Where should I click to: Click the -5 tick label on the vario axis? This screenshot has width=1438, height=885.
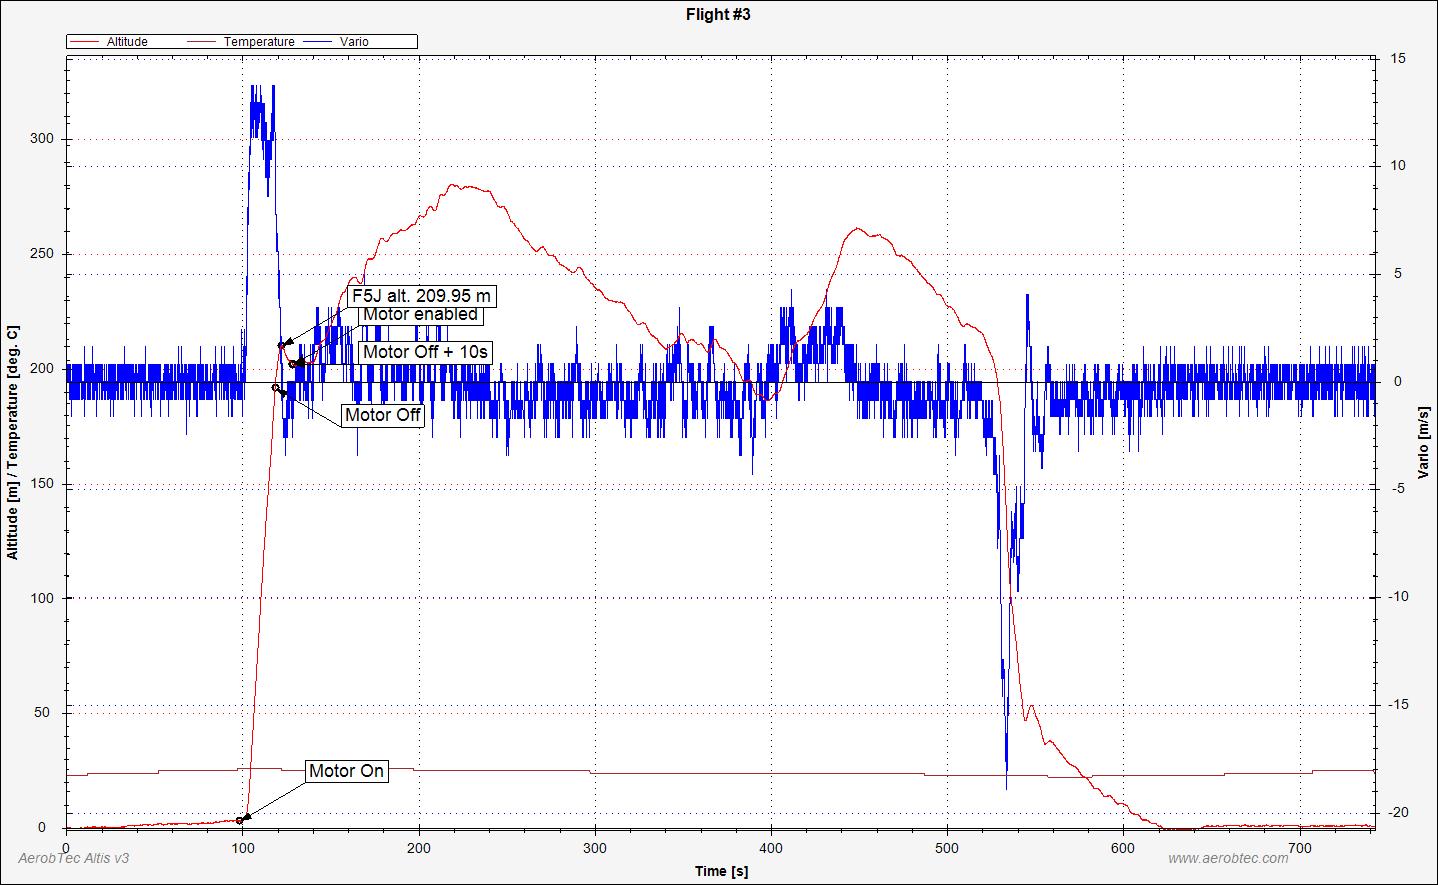click(x=1399, y=489)
